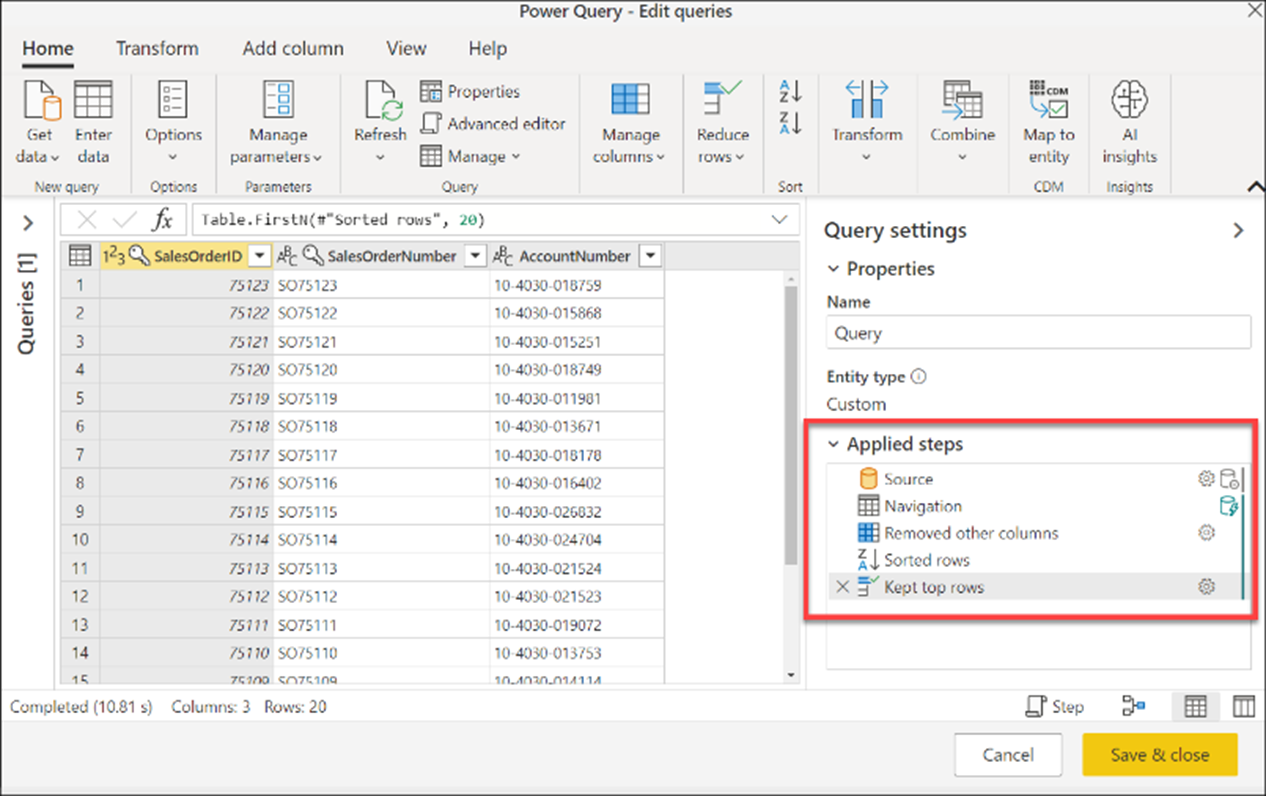The width and height of the screenshot is (1266, 796).
Task: Open AccountNumber column filter dropdown
Action: coord(650,257)
